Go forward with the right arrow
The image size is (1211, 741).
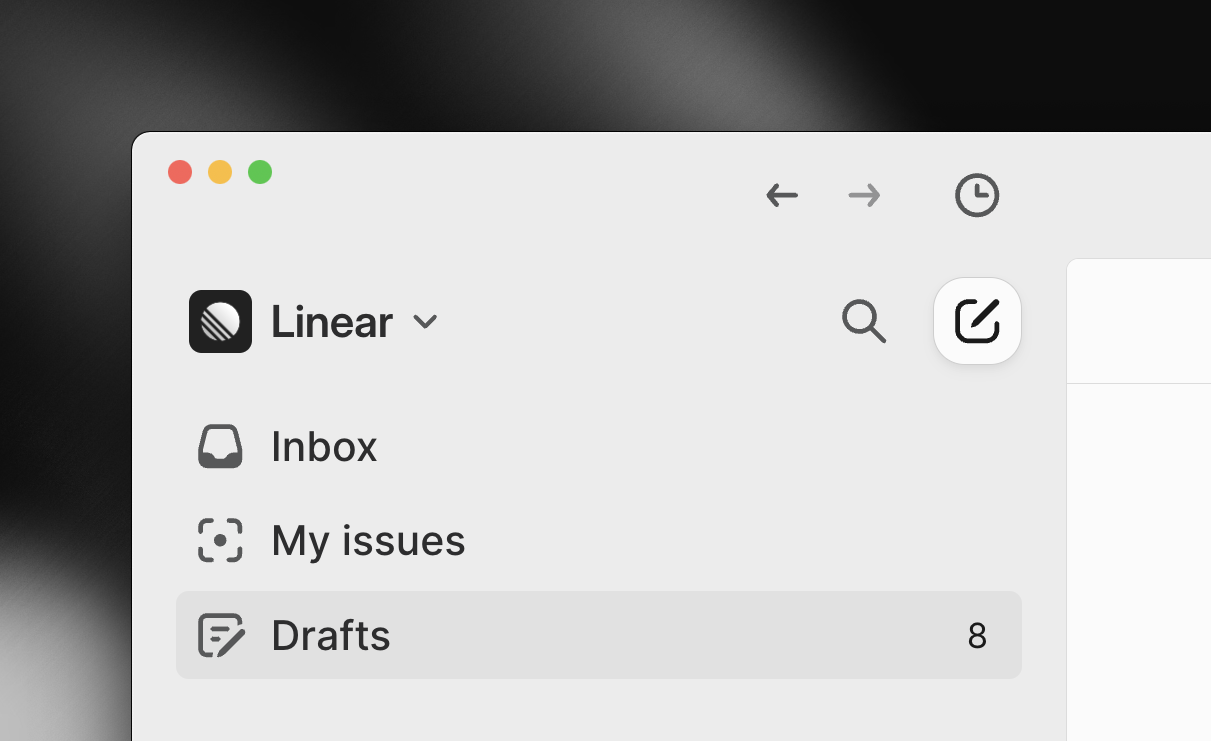coord(864,195)
